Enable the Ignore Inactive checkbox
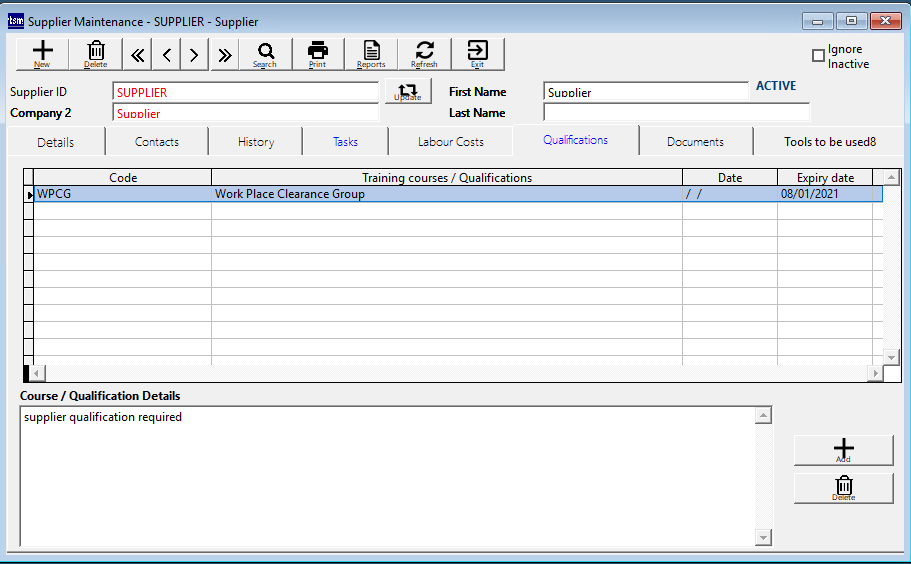This screenshot has width=911, height=564. point(818,56)
